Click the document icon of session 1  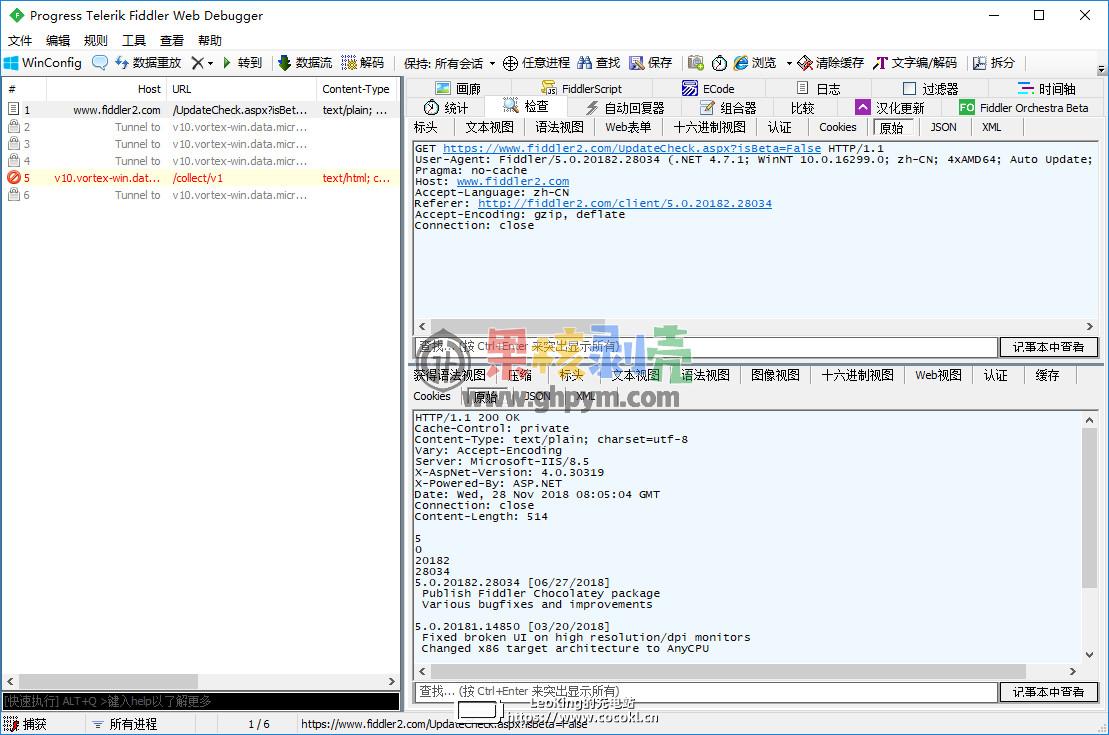tap(13, 109)
